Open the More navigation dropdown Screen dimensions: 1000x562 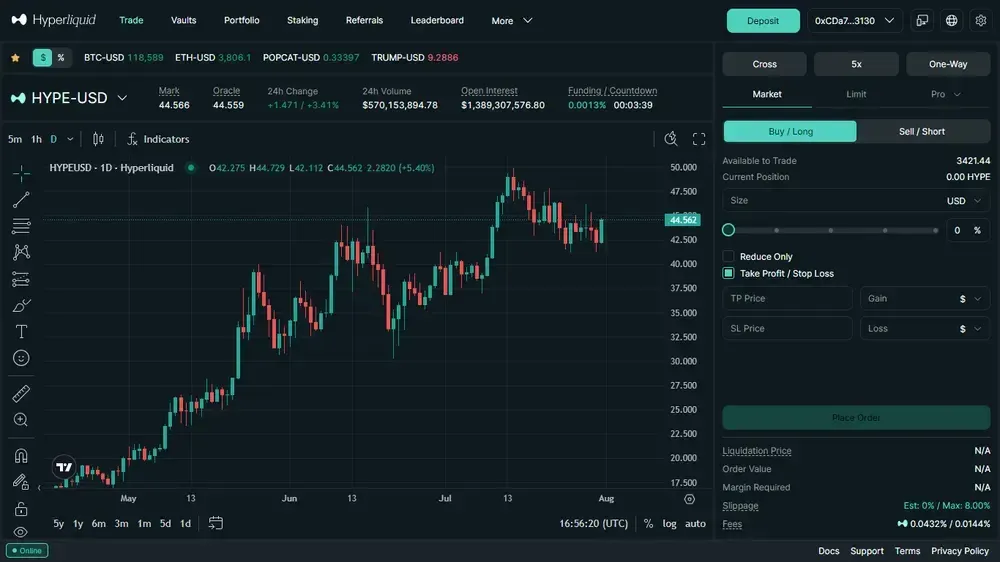click(x=511, y=20)
